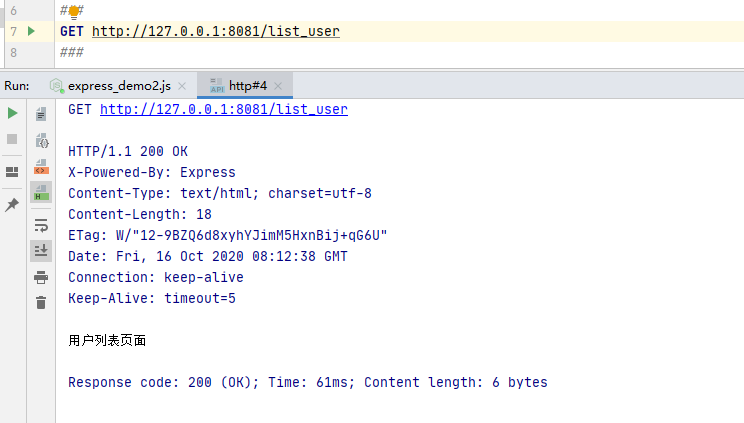Run the request using the gutter play icon
The width and height of the screenshot is (744, 423).
click(31, 31)
